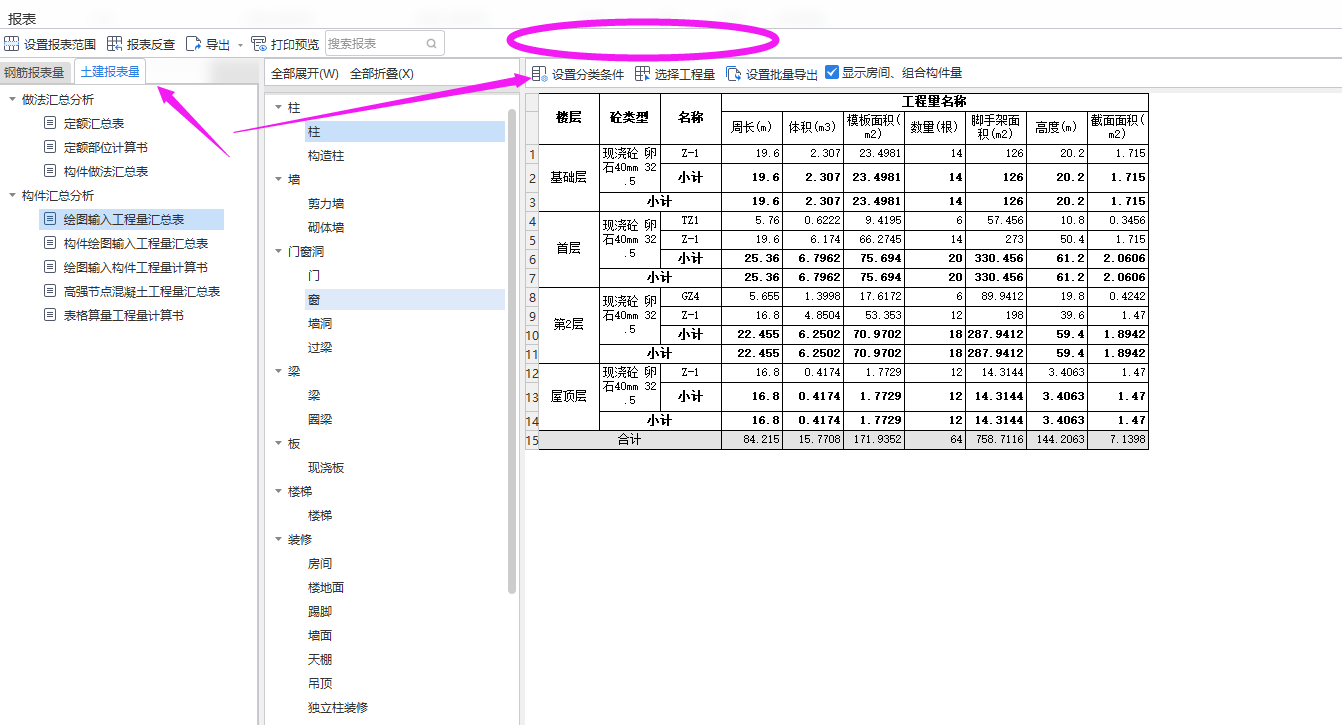The height and width of the screenshot is (725, 1342).
Task: Click document icon beside 高强节点混凝土工程量汇总表
Action: [50, 291]
